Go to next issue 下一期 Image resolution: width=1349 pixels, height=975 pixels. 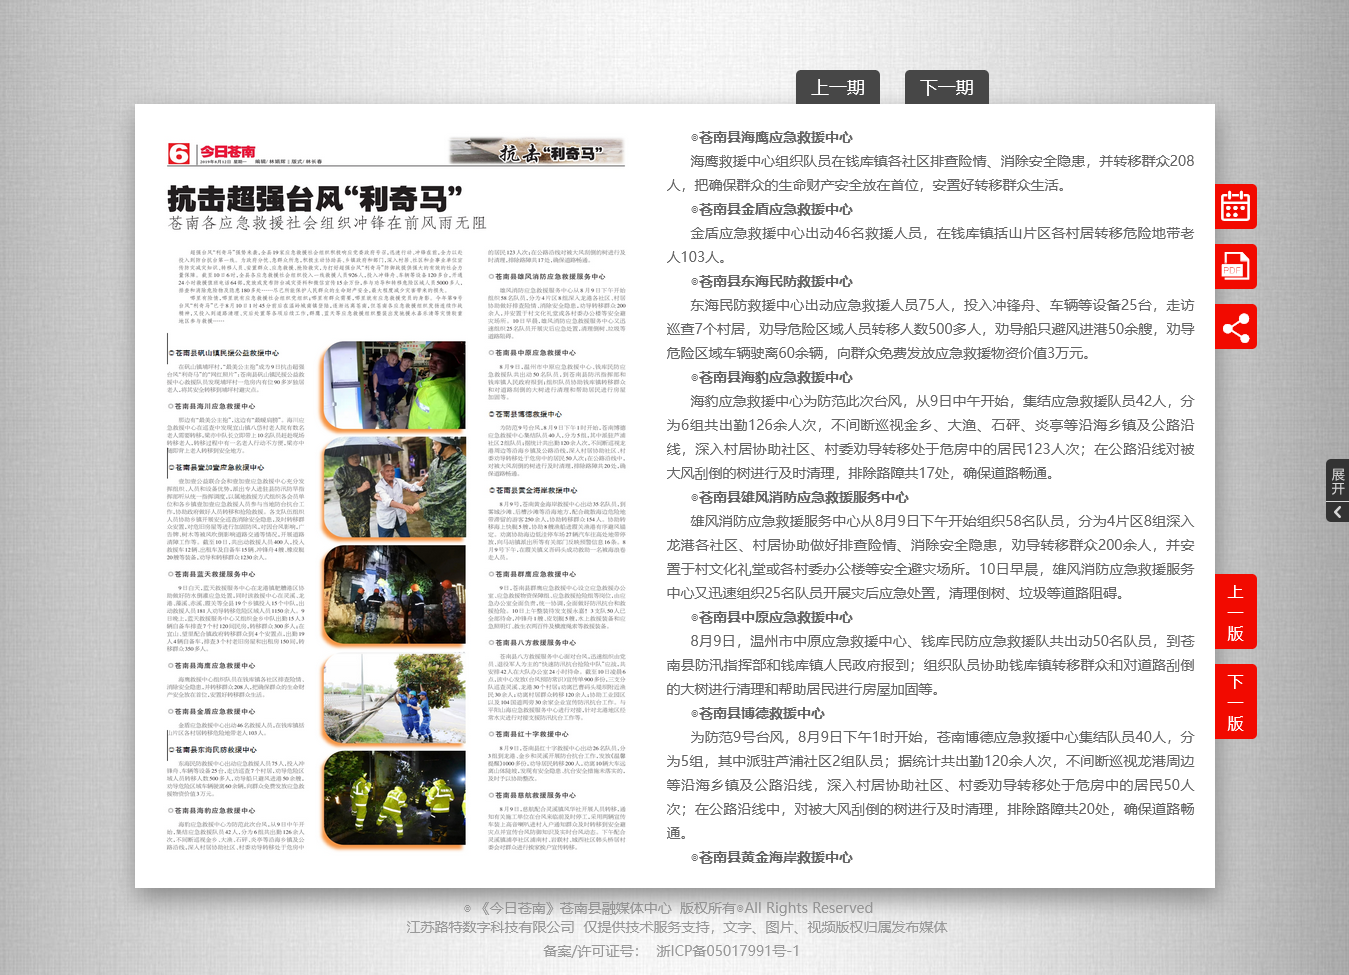[x=946, y=88]
